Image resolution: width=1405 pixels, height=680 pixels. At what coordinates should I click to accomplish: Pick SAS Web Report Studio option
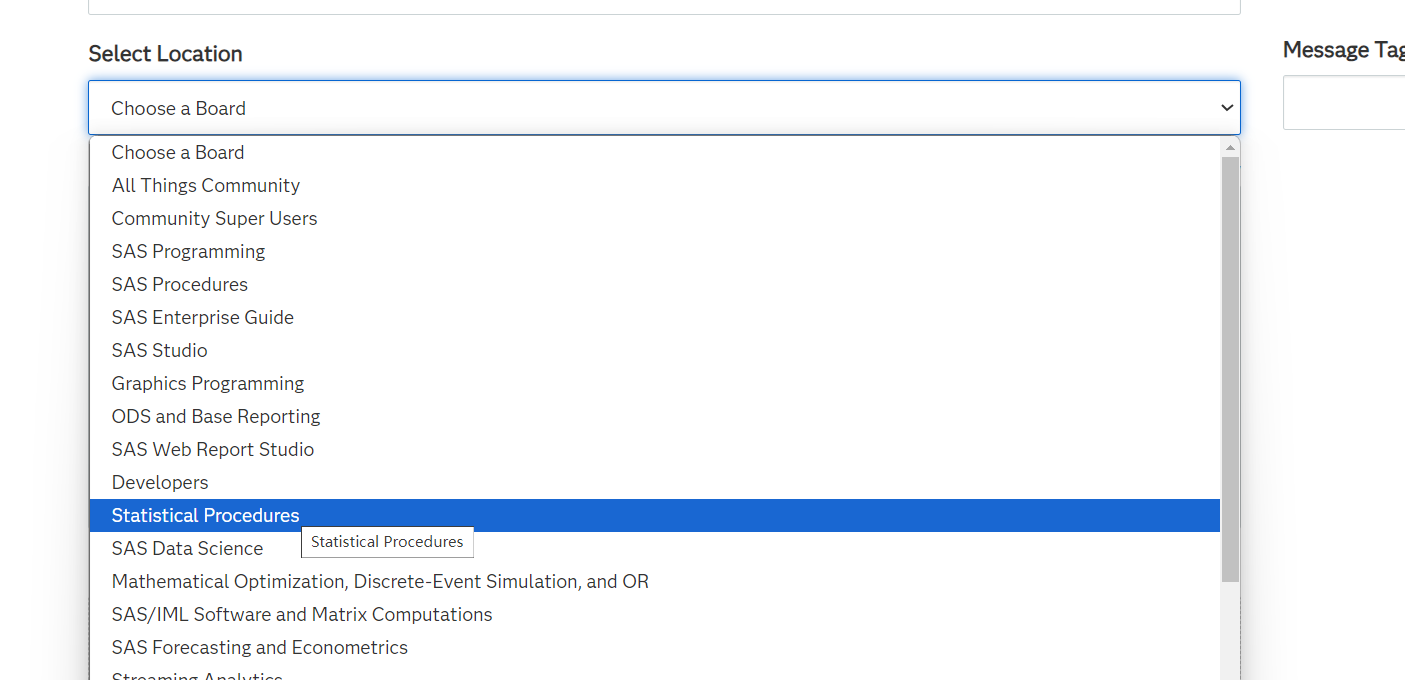[212, 449]
